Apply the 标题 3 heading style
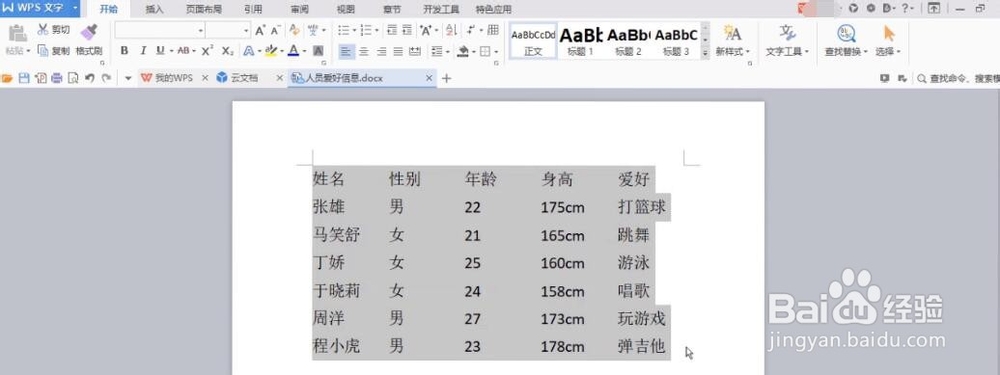1000x375 pixels. click(676, 41)
